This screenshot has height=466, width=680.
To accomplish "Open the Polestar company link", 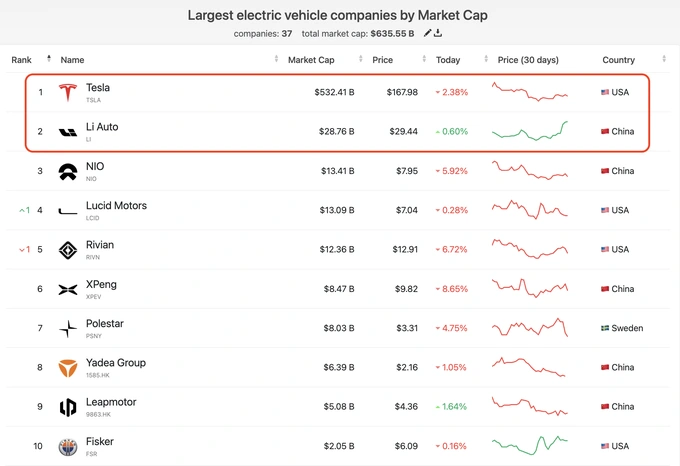I will (105, 323).
